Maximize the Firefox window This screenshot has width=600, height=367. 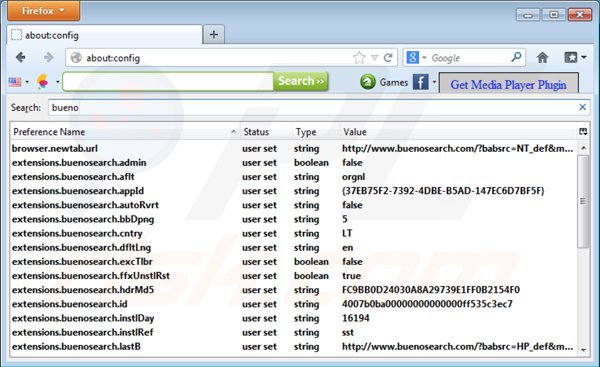coord(554,15)
